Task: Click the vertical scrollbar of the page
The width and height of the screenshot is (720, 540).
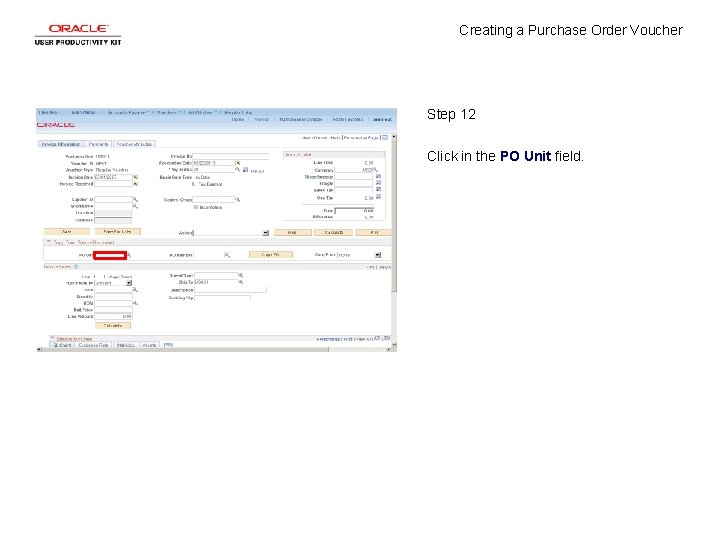Action: pyautogui.click(x=394, y=241)
